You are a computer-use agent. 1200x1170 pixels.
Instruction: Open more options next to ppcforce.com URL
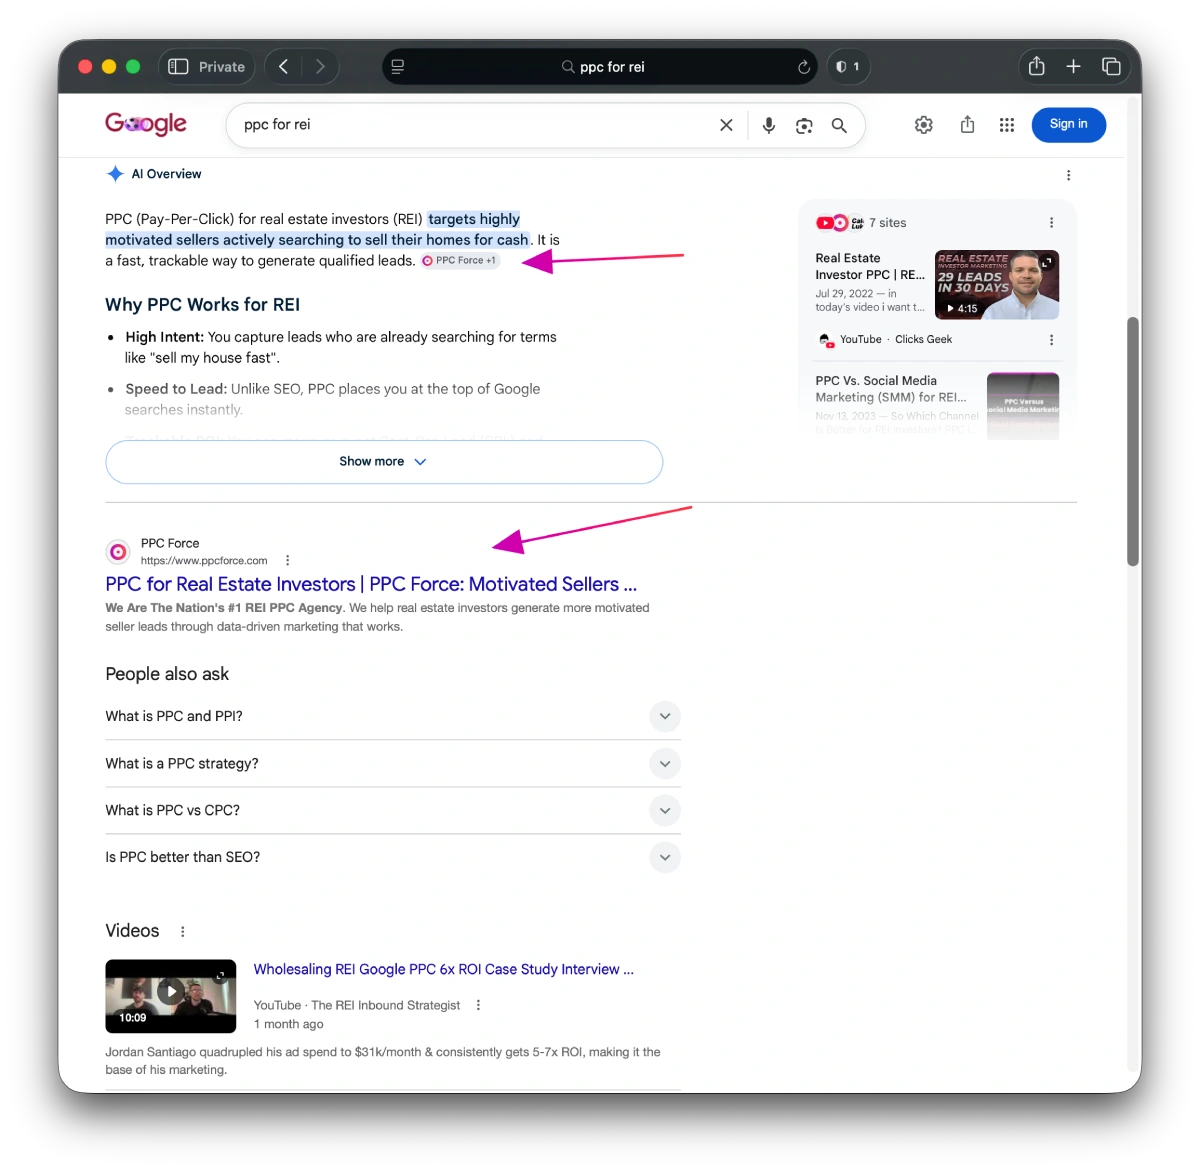point(288,560)
